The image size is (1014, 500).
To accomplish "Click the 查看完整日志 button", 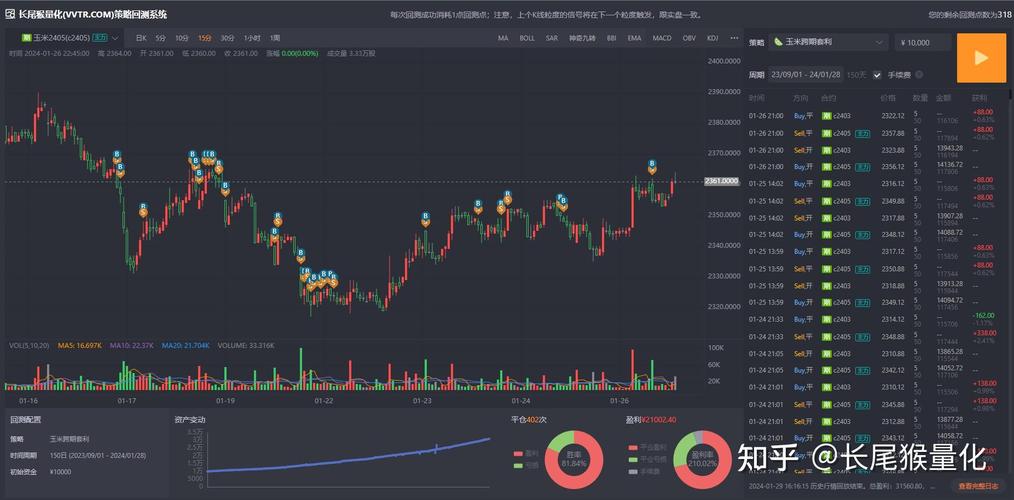I will coord(977,487).
